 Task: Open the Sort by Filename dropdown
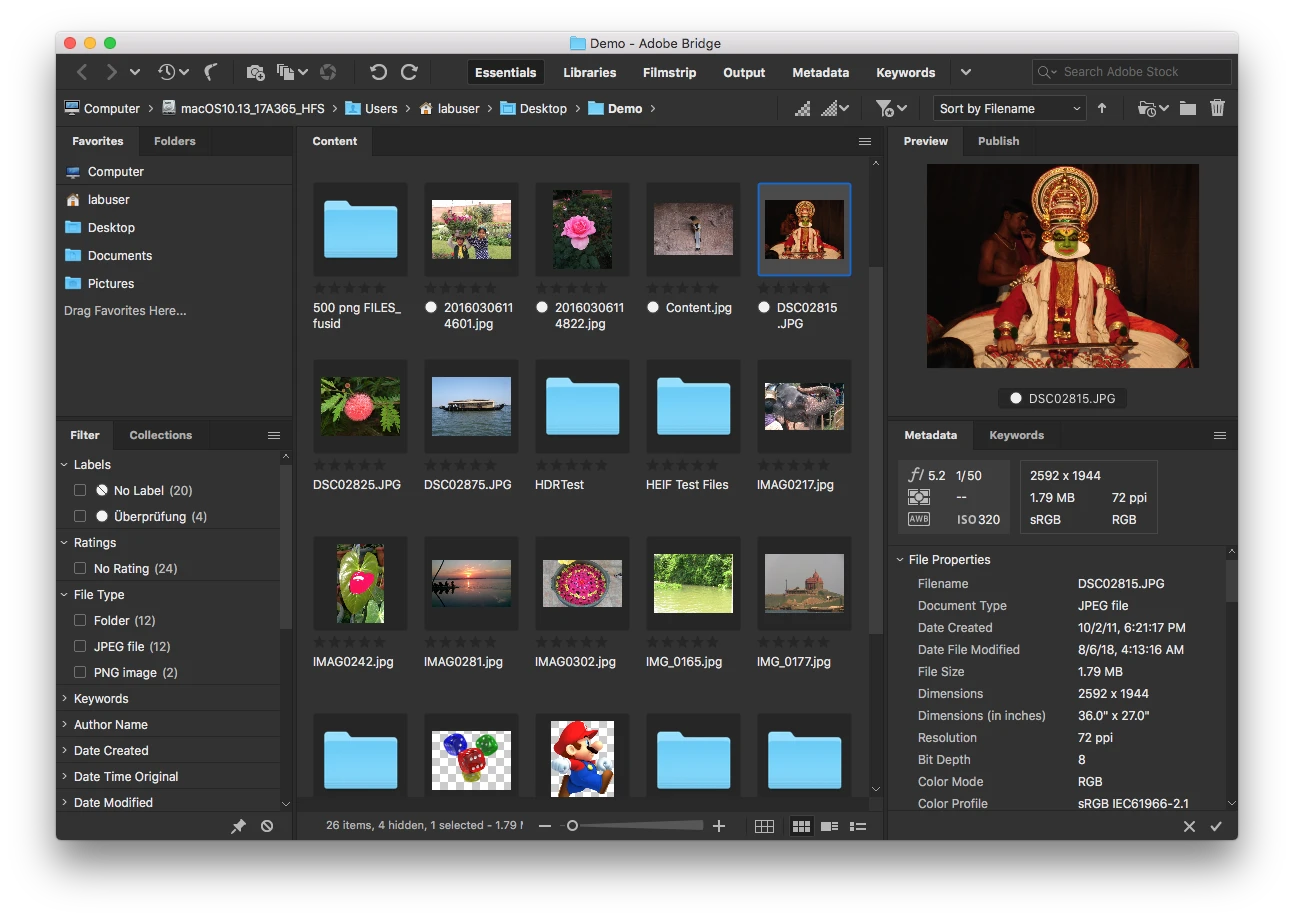(1008, 108)
